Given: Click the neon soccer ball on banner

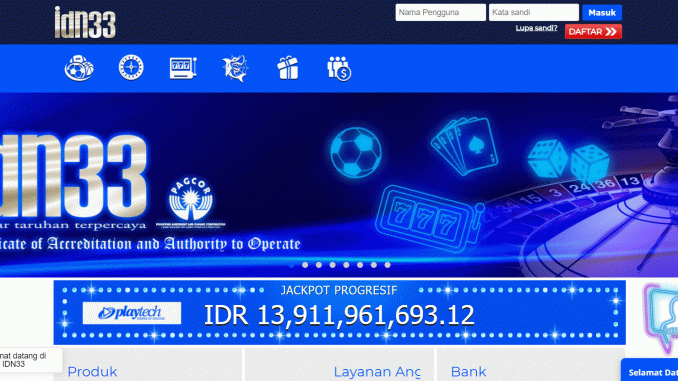Looking at the screenshot, I should [x=356, y=153].
